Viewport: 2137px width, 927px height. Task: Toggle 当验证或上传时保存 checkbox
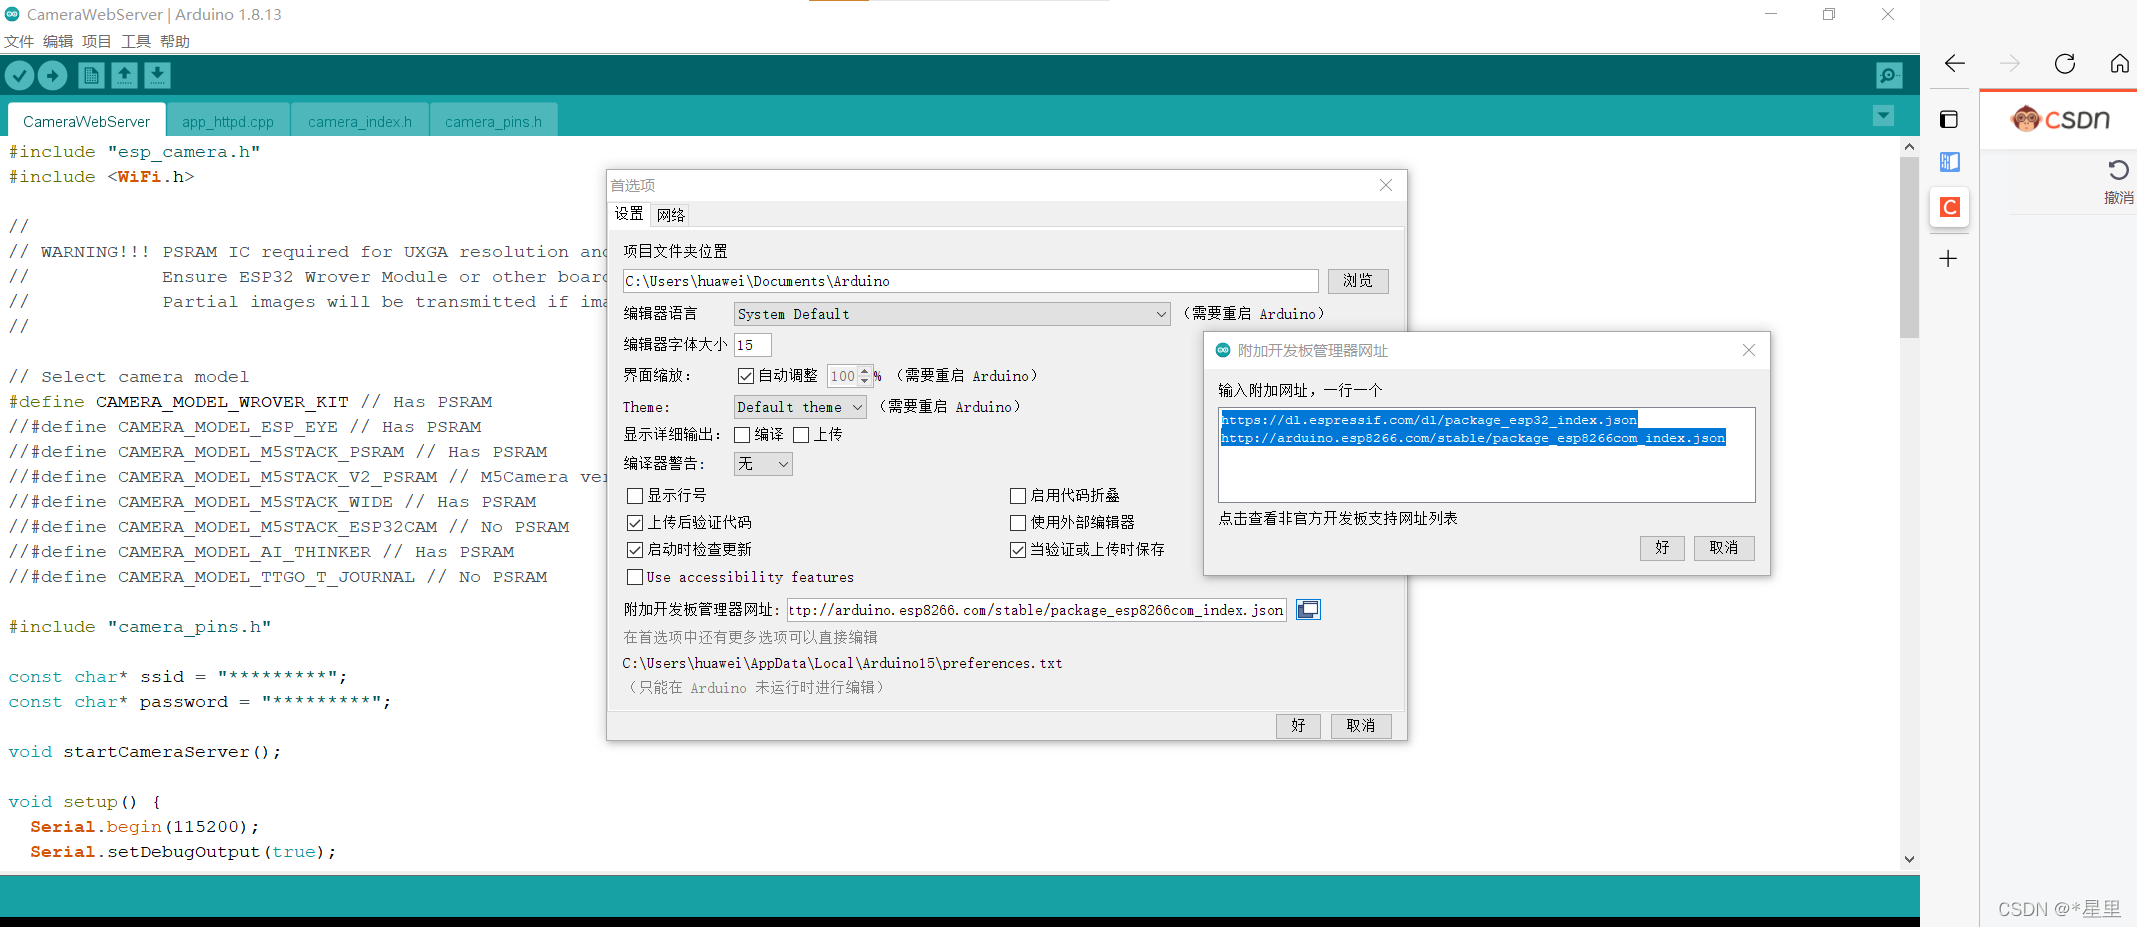1018,550
